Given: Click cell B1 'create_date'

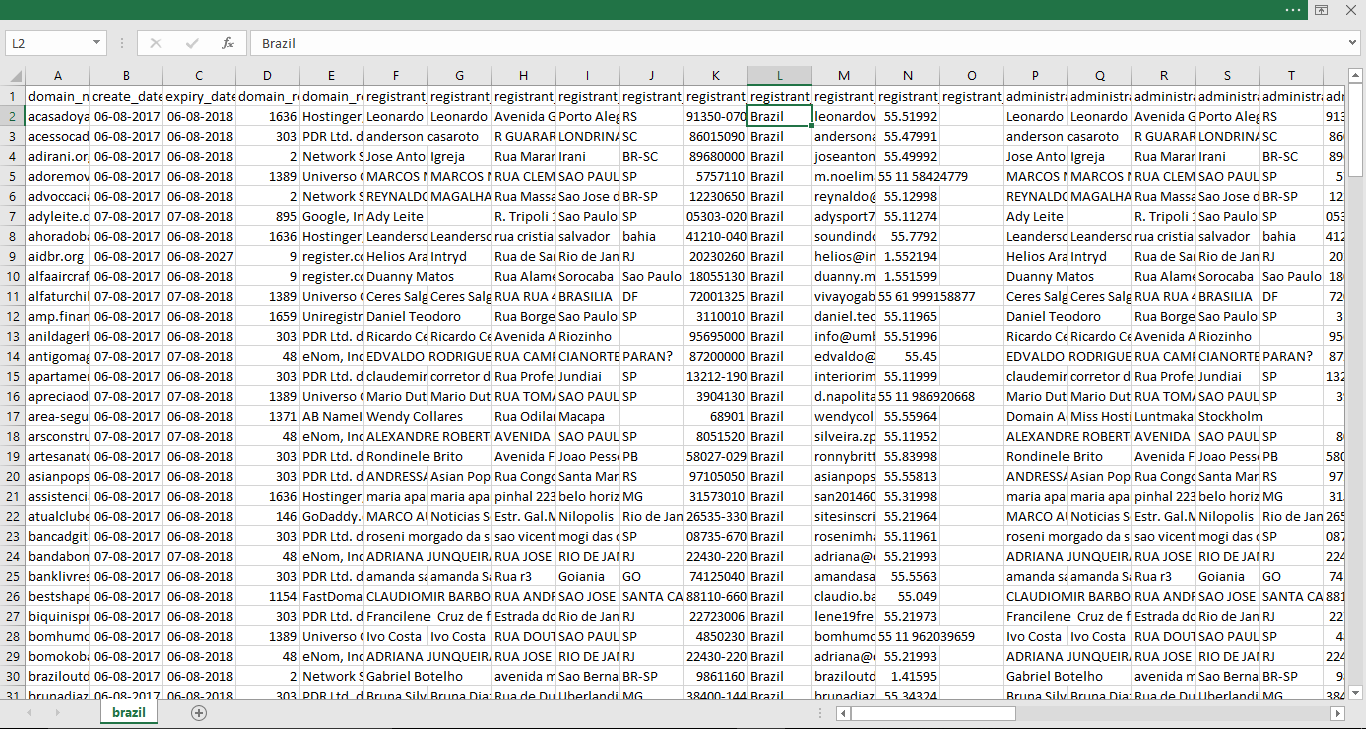Looking at the screenshot, I should (126, 96).
